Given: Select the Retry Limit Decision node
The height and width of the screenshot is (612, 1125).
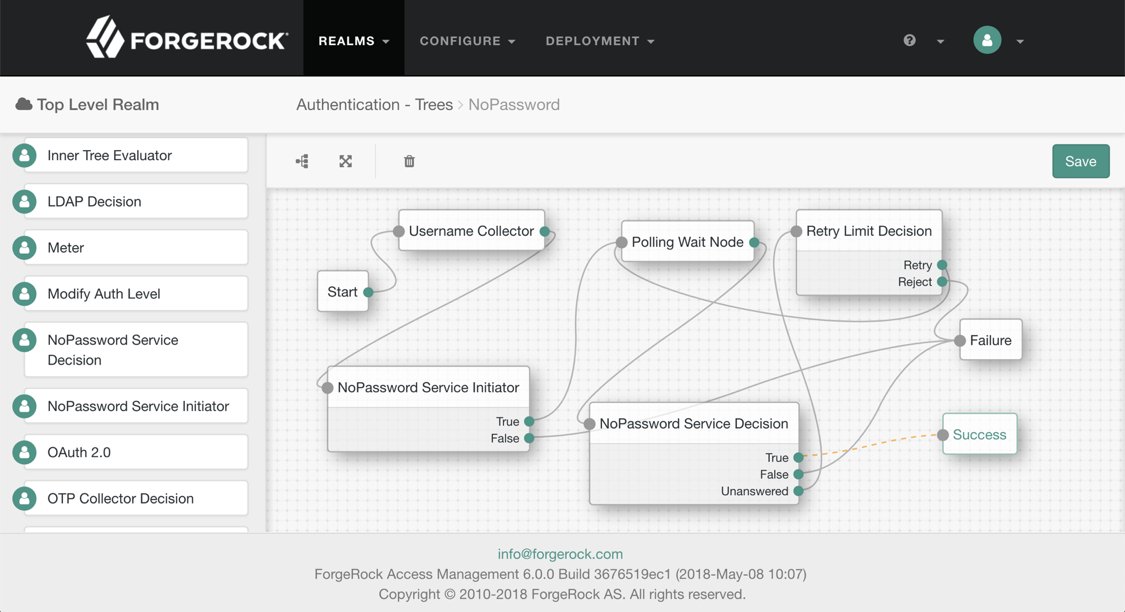Looking at the screenshot, I should pos(869,252).
